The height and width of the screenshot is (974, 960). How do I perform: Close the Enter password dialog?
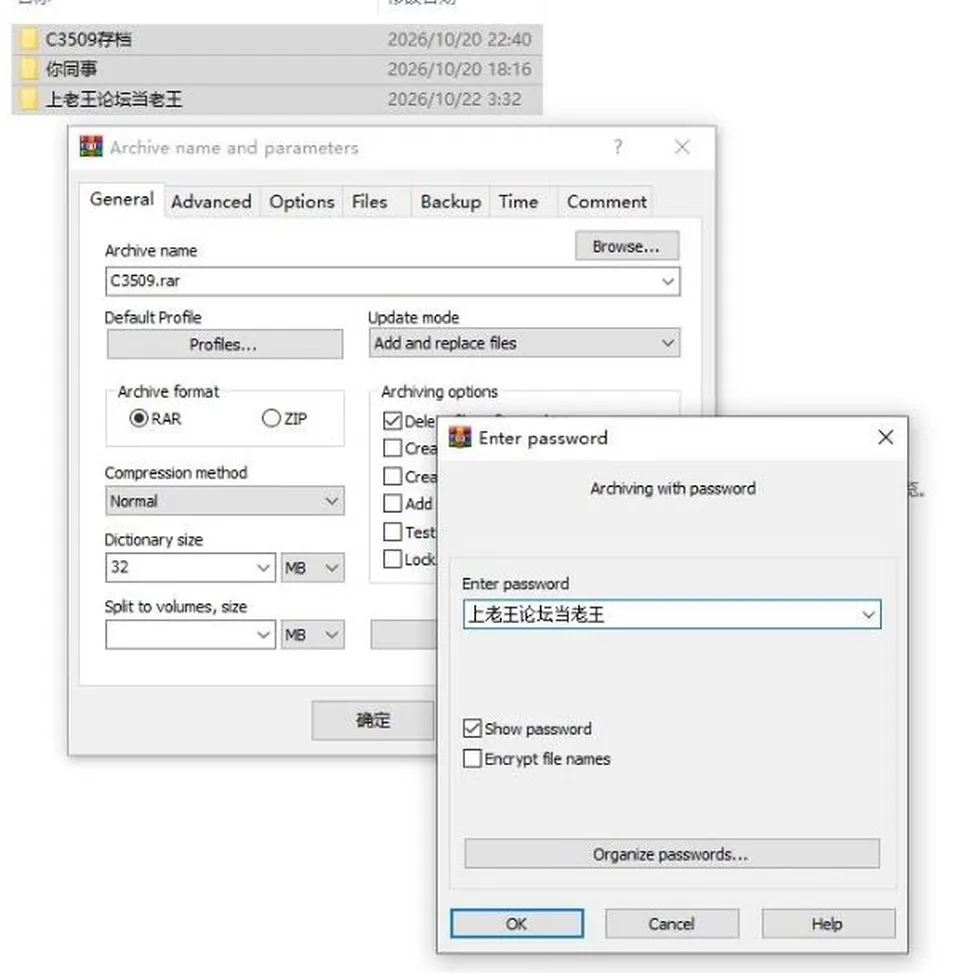pyautogui.click(x=885, y=437)
